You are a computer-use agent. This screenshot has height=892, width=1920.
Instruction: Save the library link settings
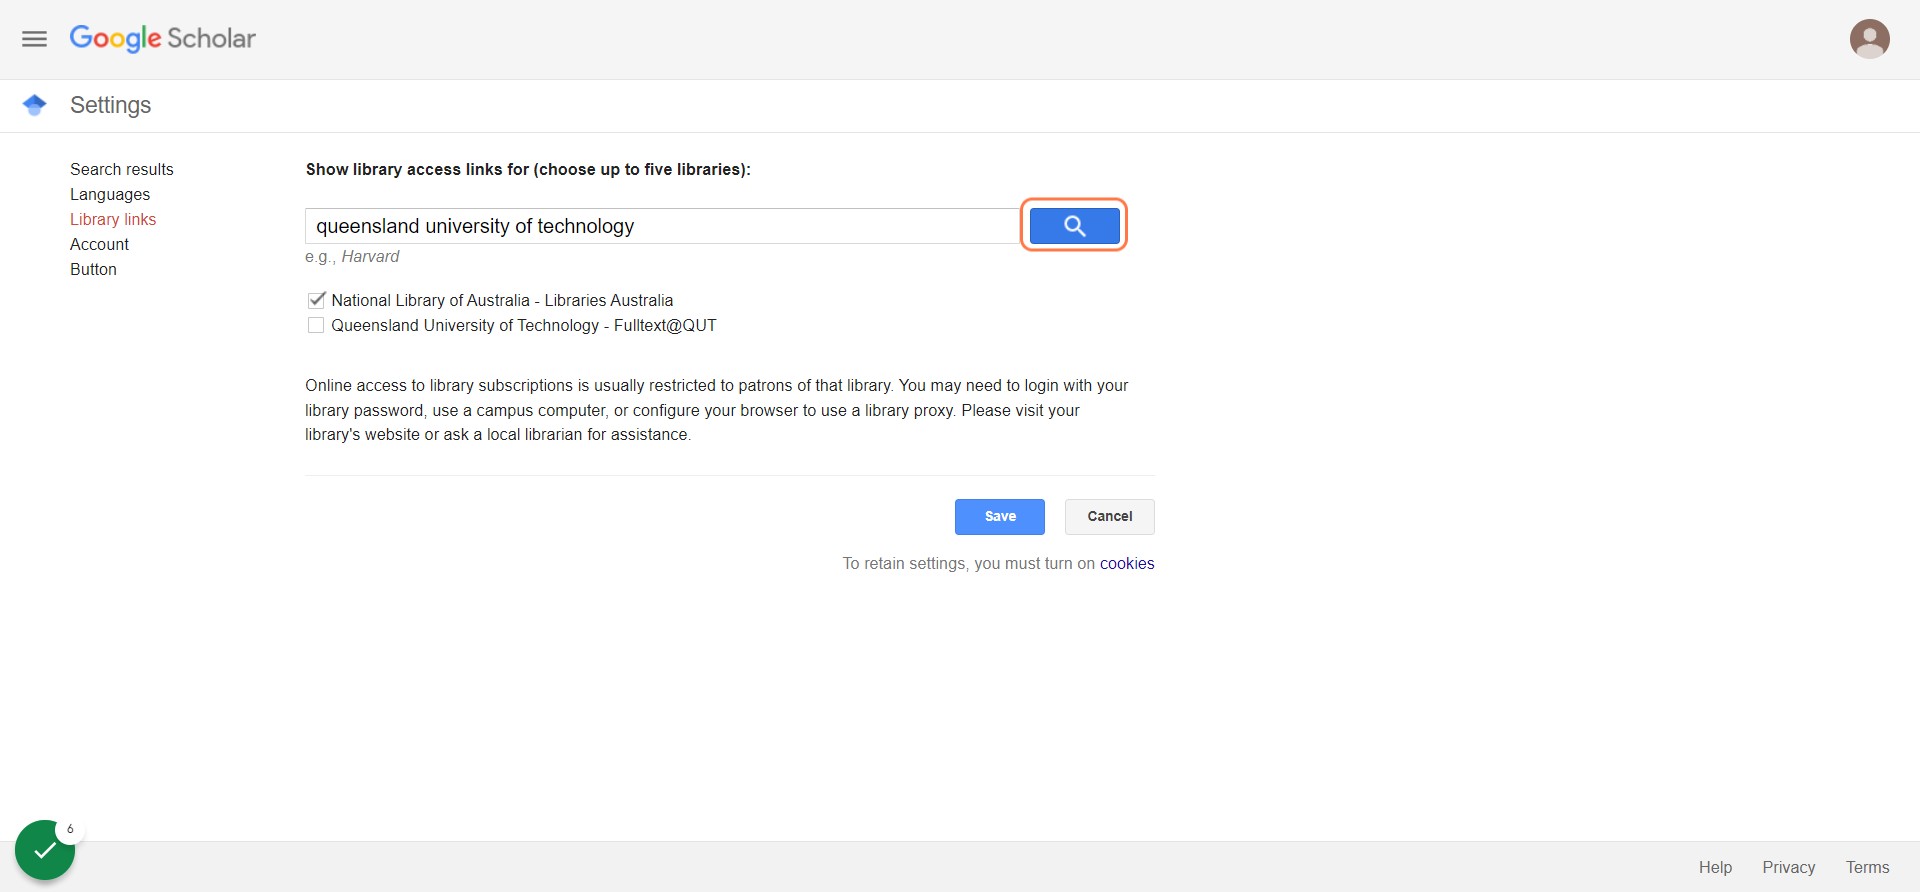(1000, 517)
